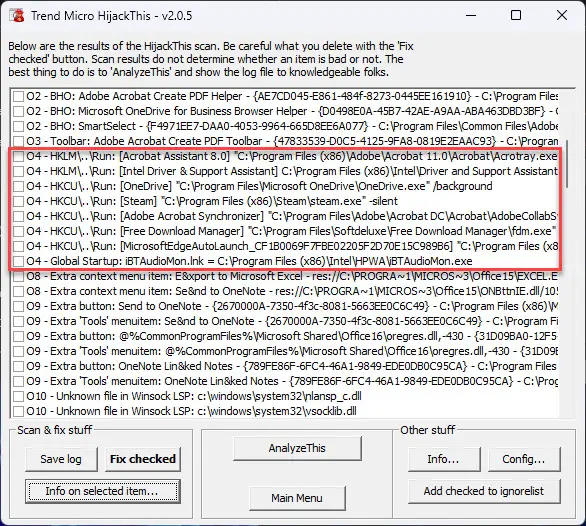Open the Config... settings

point(524,459)
